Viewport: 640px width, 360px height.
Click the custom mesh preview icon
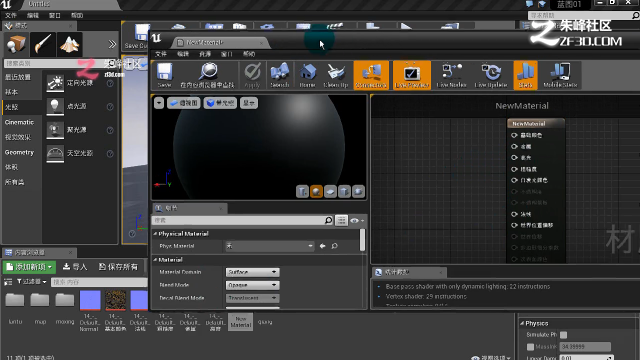(x=358, y=191)
